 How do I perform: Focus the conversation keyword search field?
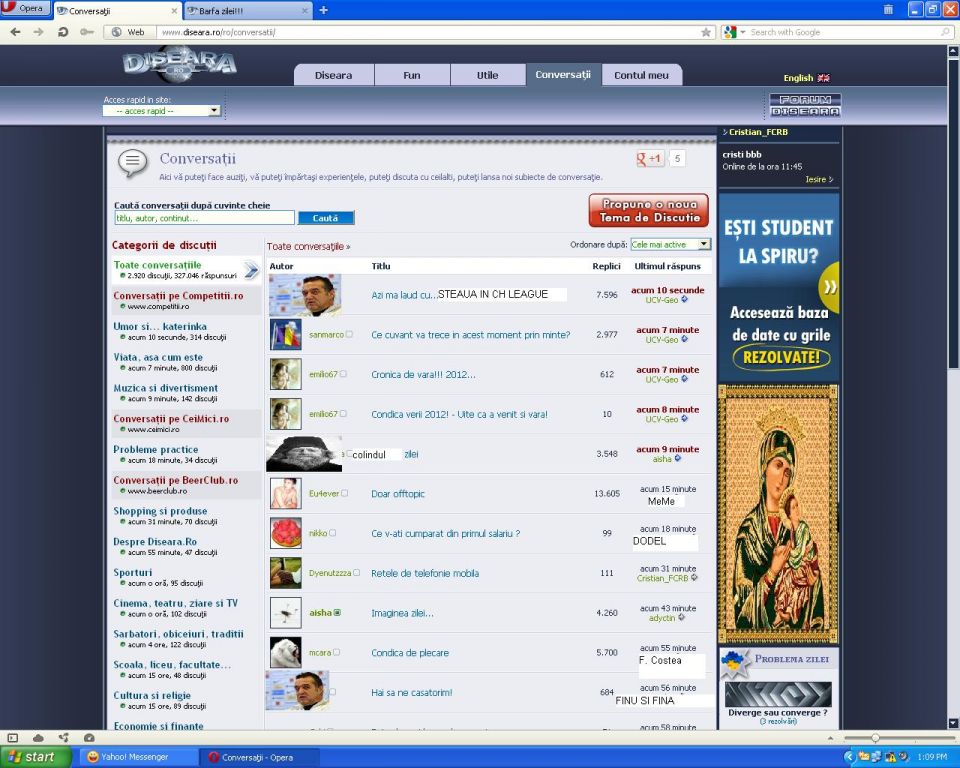pyautogui.click(x=204, y=218)
